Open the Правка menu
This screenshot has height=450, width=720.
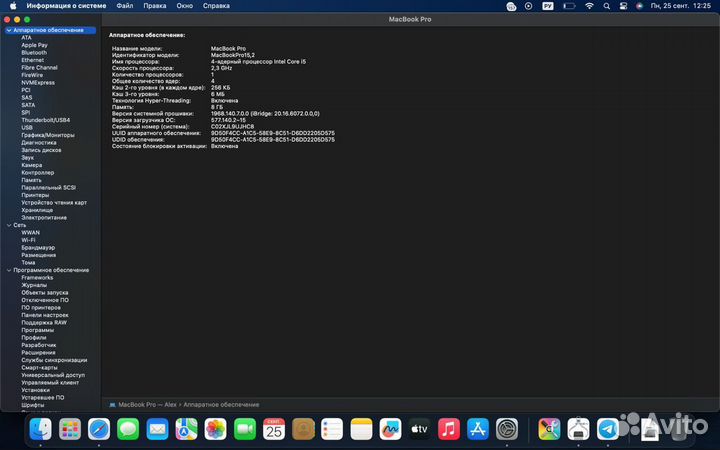point(155,6)
